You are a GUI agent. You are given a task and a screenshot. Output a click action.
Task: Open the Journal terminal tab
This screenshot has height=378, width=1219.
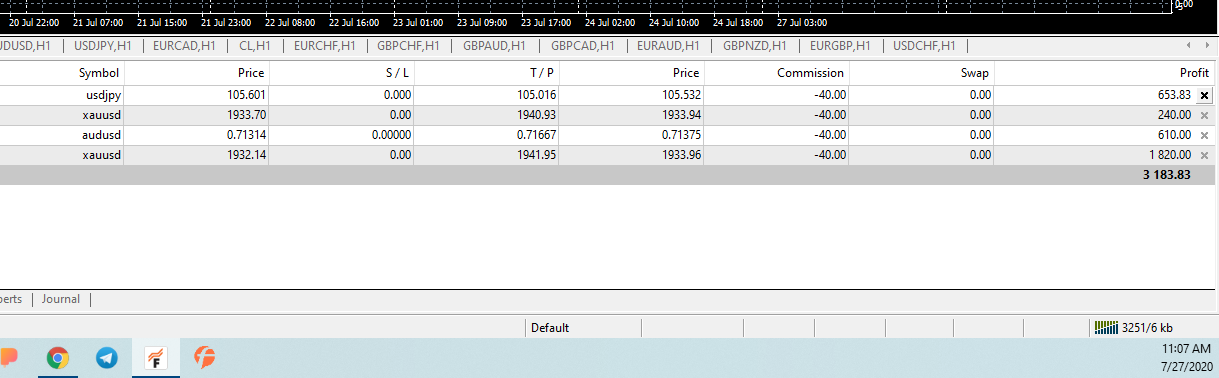(x=61, y=299)
